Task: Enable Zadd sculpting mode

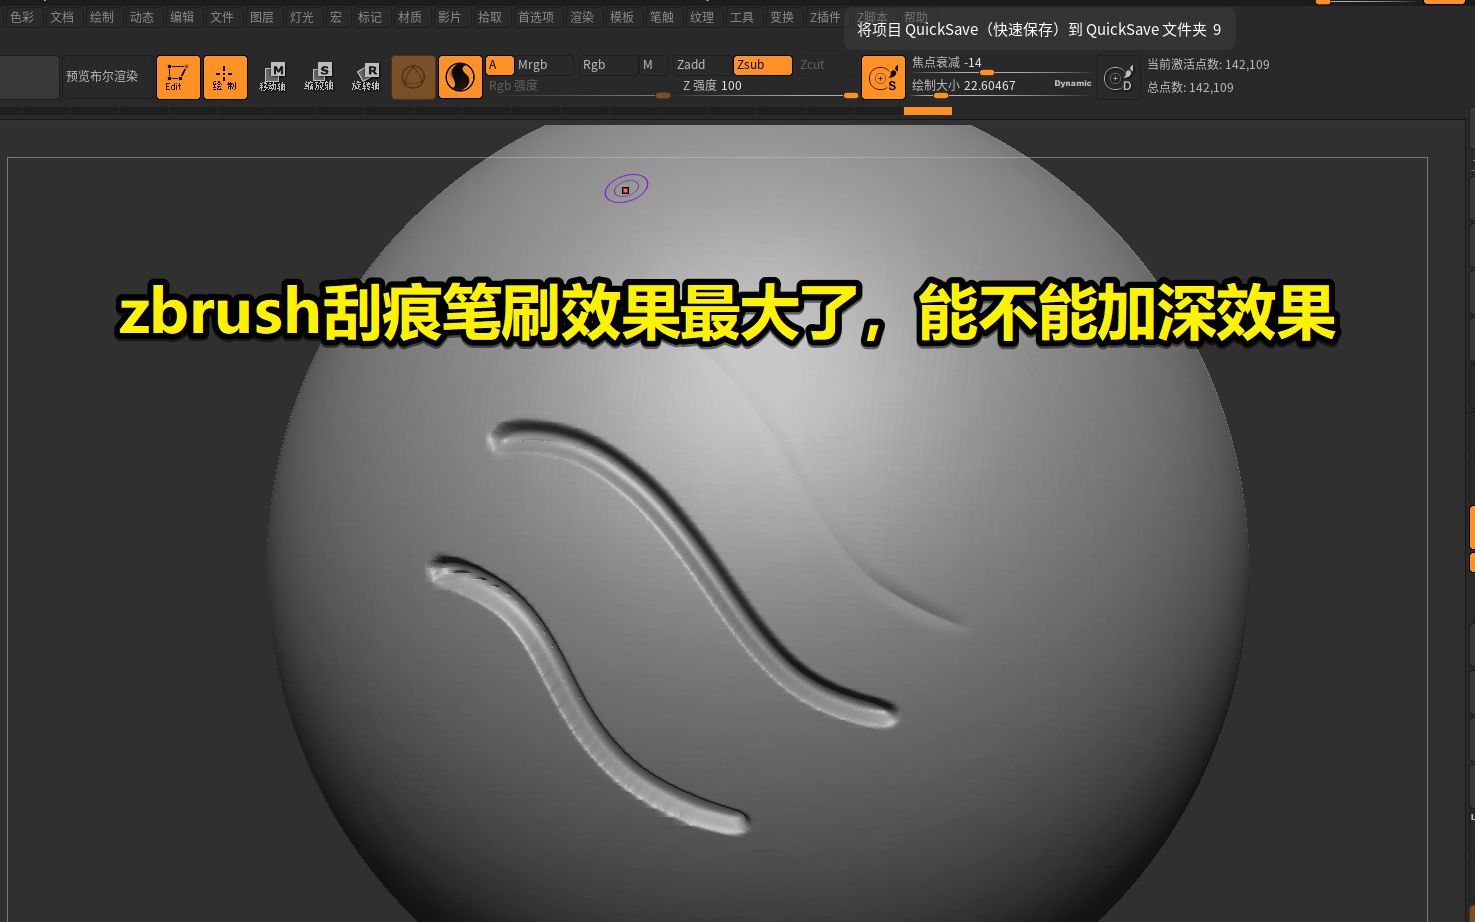Action: click(x=691, y=64)
